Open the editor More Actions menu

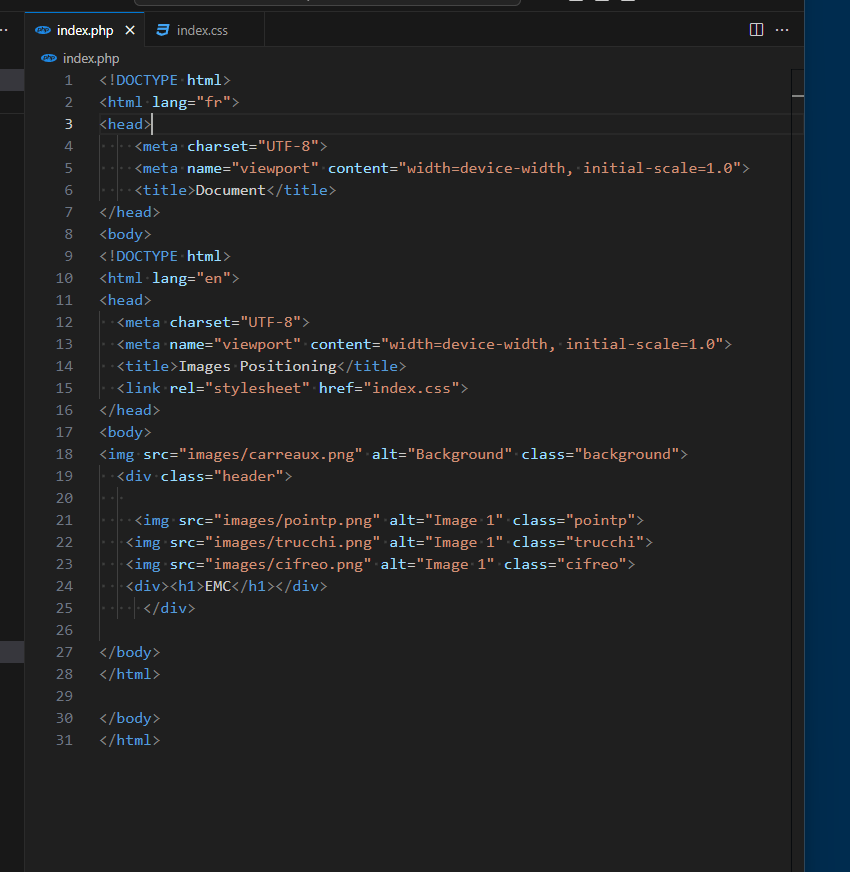(x=782, y=29)
